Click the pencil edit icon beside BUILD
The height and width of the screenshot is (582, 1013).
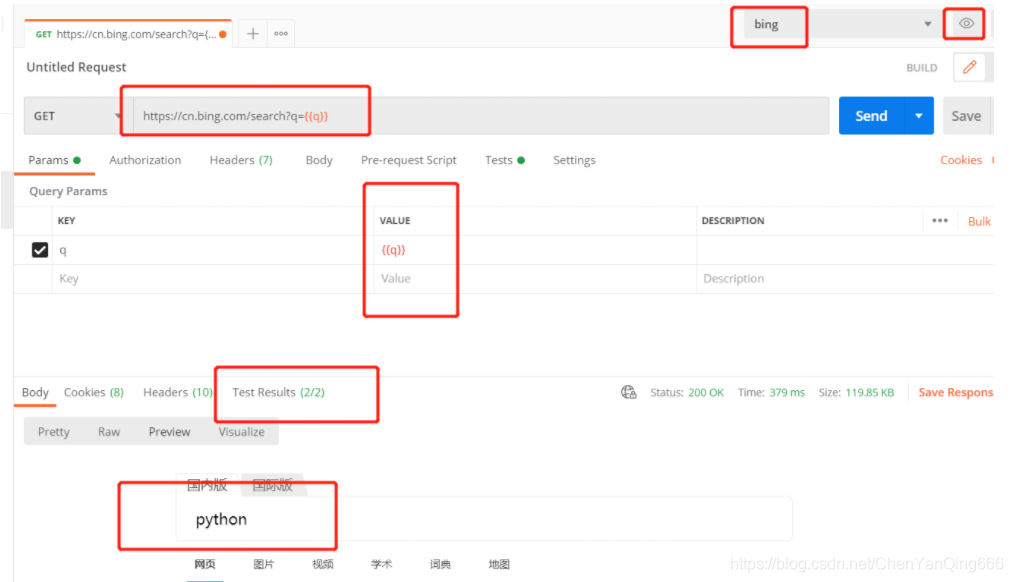(x=969, y=67)
